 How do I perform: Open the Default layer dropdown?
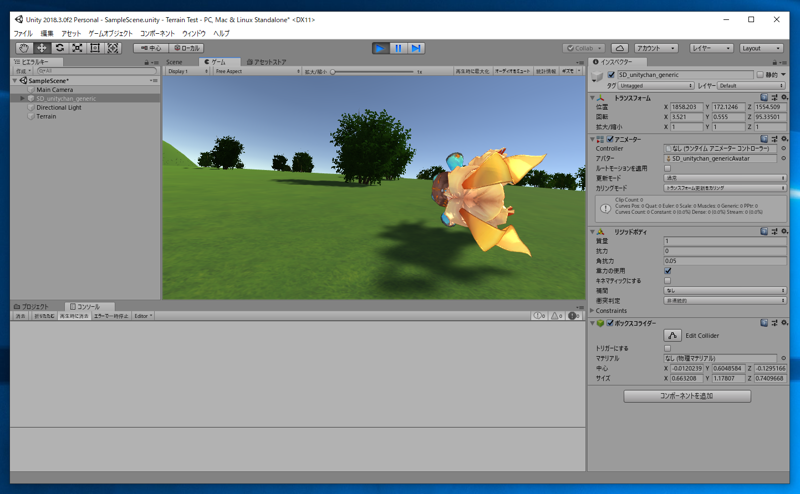coord(752,86)
